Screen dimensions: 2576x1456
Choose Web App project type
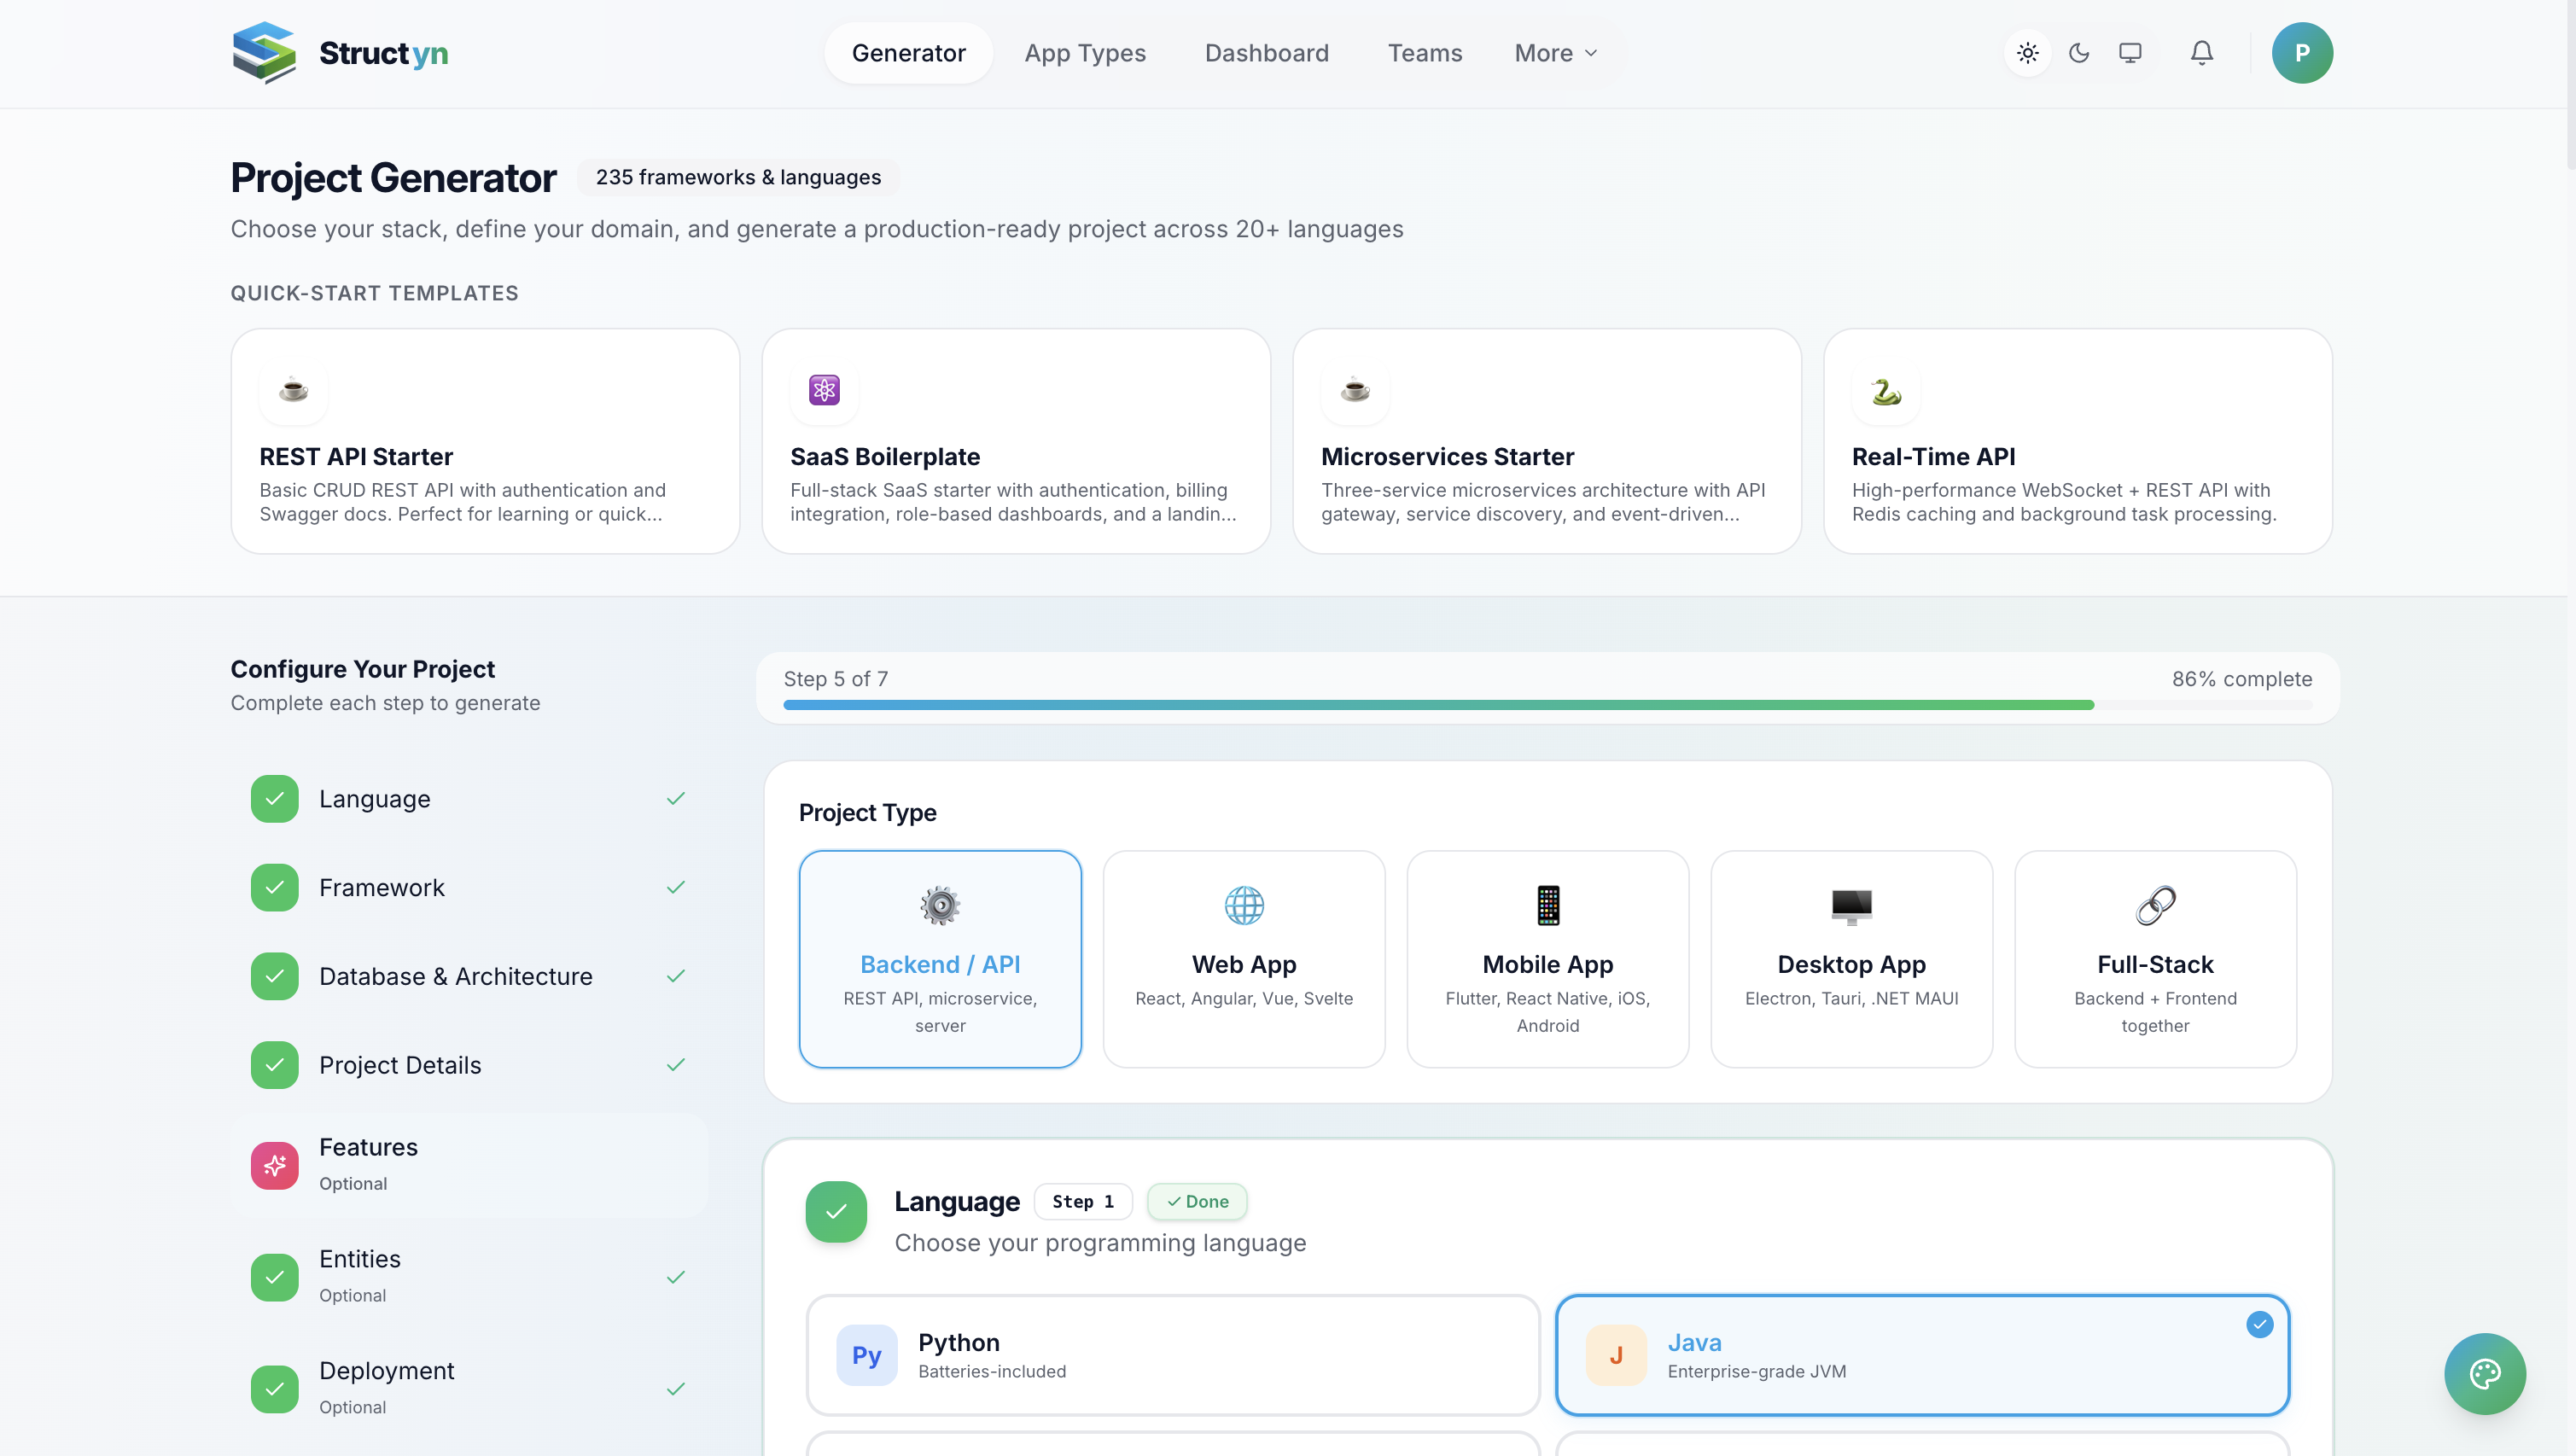[1244, 959]
